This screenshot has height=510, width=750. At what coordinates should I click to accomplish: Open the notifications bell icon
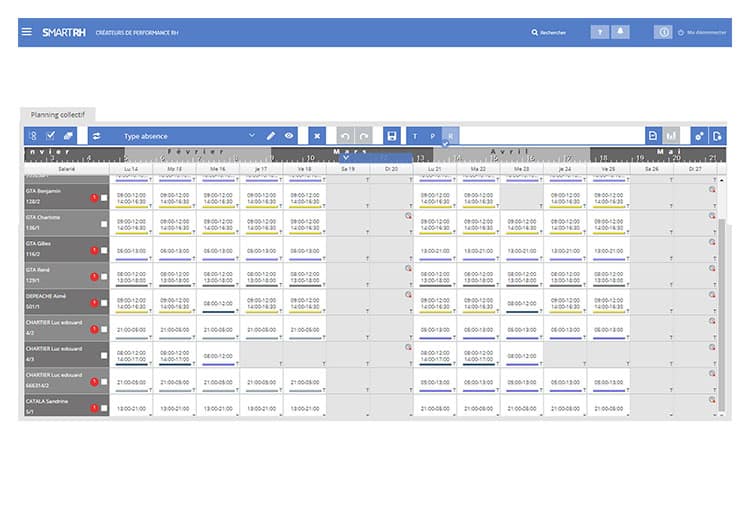621,32
